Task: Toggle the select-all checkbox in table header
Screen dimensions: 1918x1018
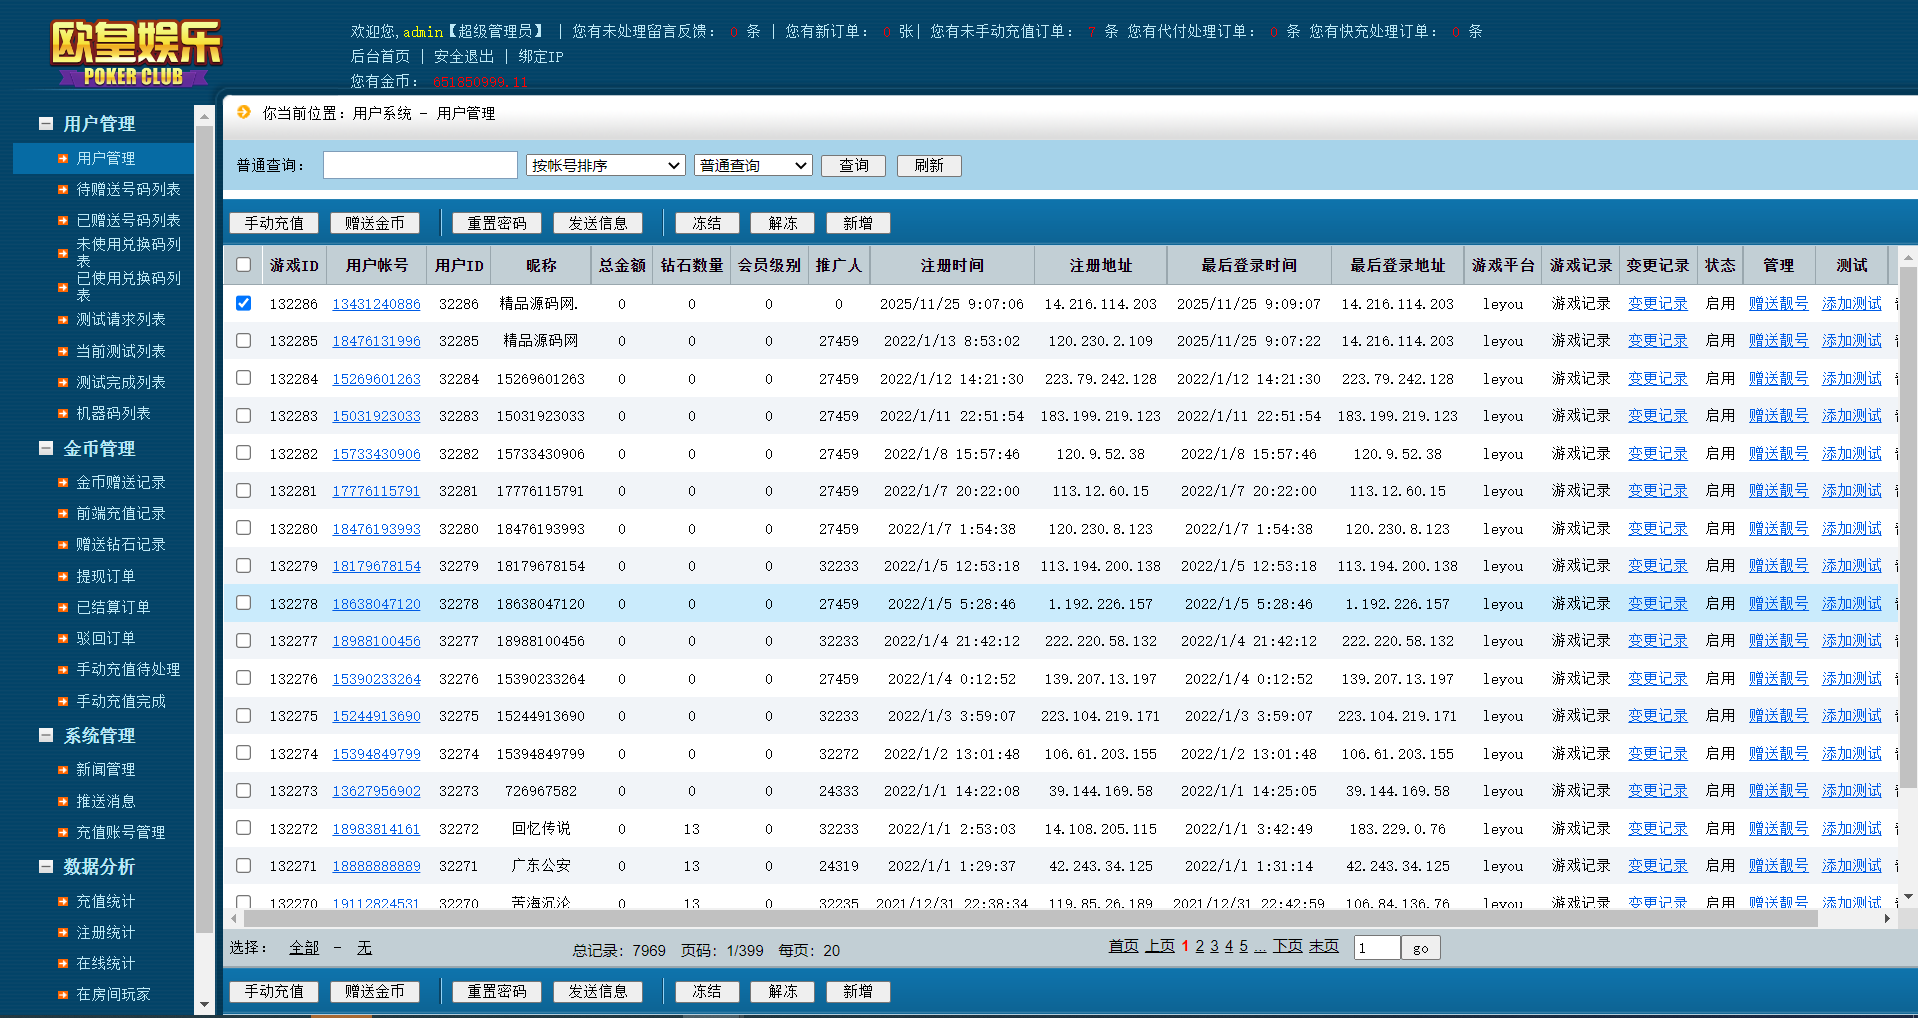Action: point(244,265)
